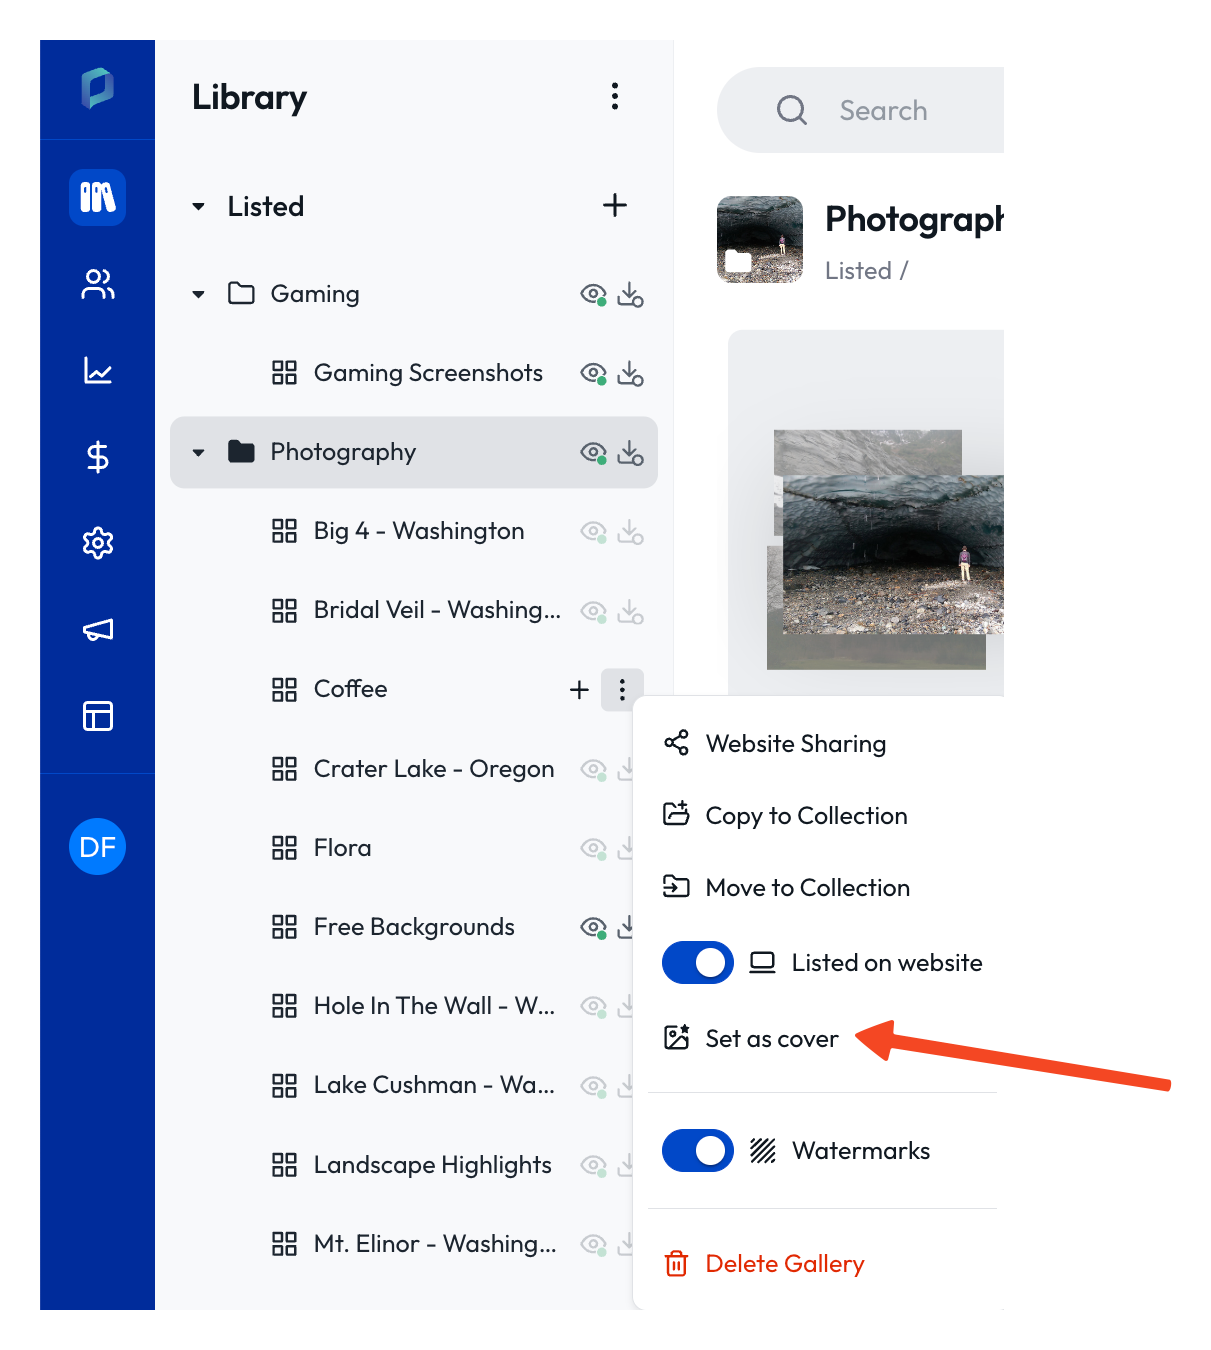
Task: Turn off Listed on website switch
Action: pyautogui.click(x=698, y=962)
